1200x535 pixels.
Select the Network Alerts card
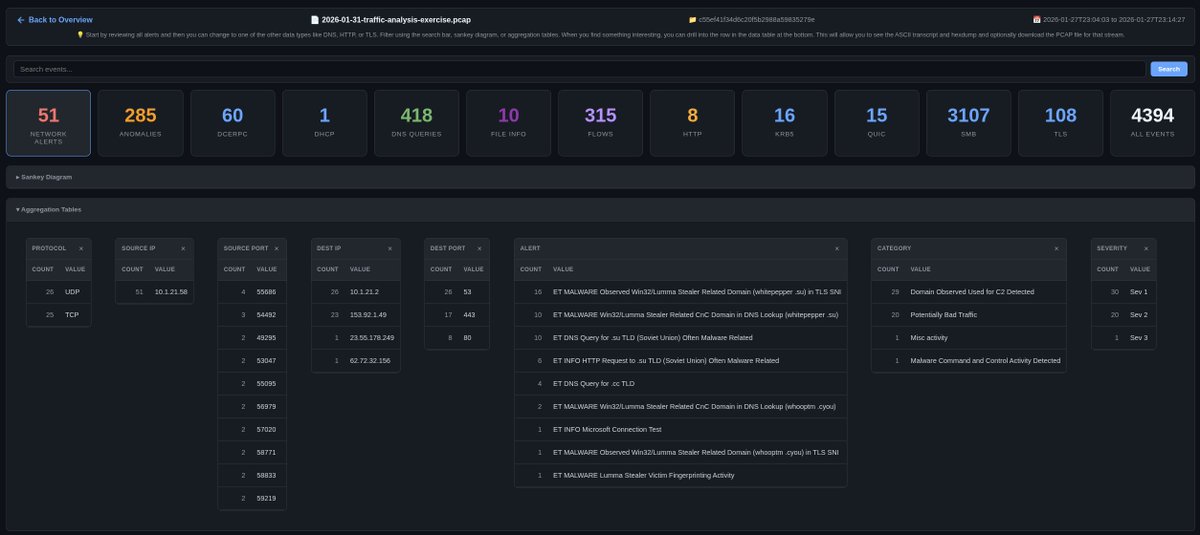48,123
